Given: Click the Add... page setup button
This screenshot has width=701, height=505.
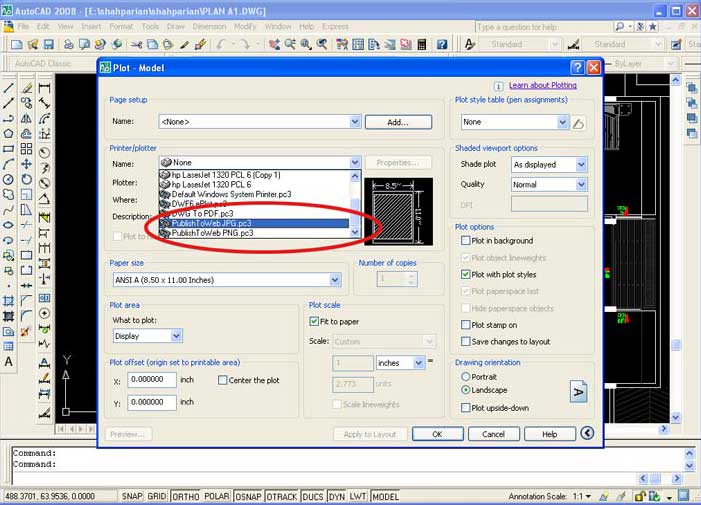Looking at the screenshot, I should pos(398,122).
